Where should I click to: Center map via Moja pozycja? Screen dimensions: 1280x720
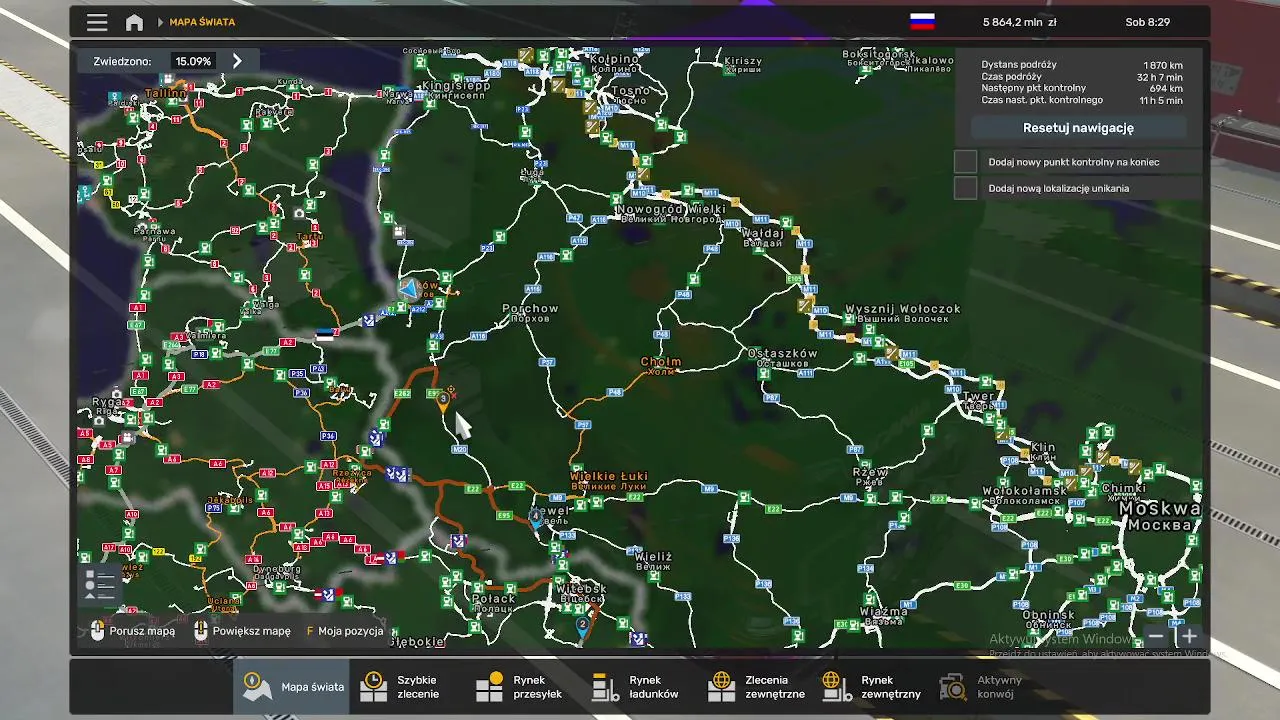click(344, 631)
